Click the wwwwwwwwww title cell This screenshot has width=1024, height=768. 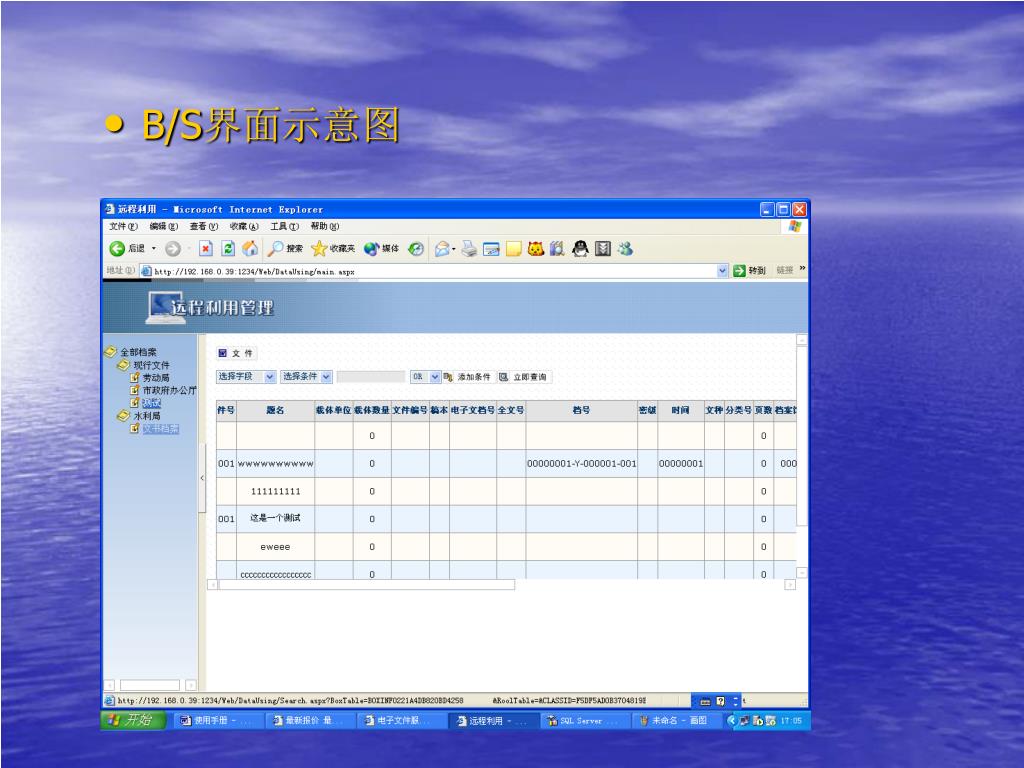[x=275, y=464]
